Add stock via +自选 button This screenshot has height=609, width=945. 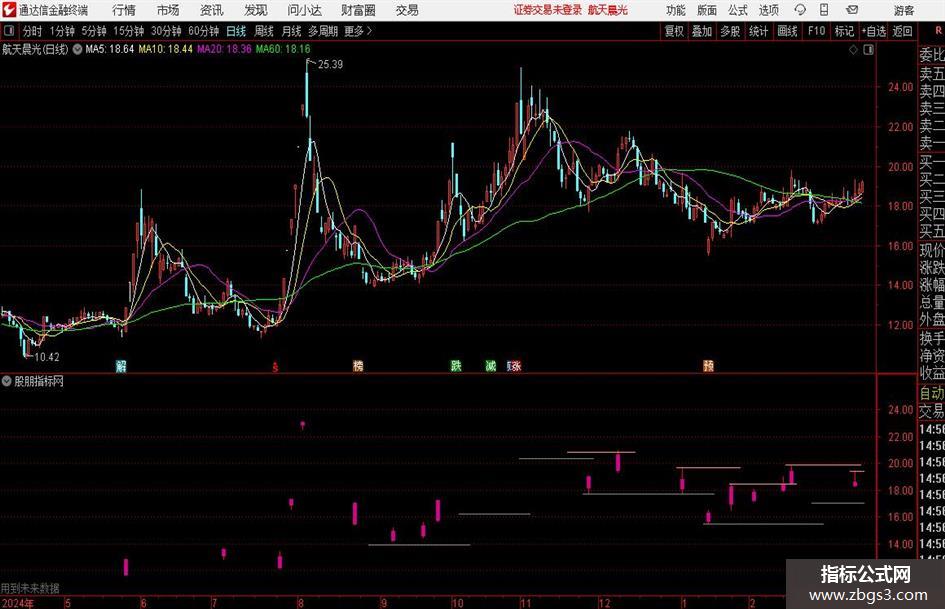(874, 31)
